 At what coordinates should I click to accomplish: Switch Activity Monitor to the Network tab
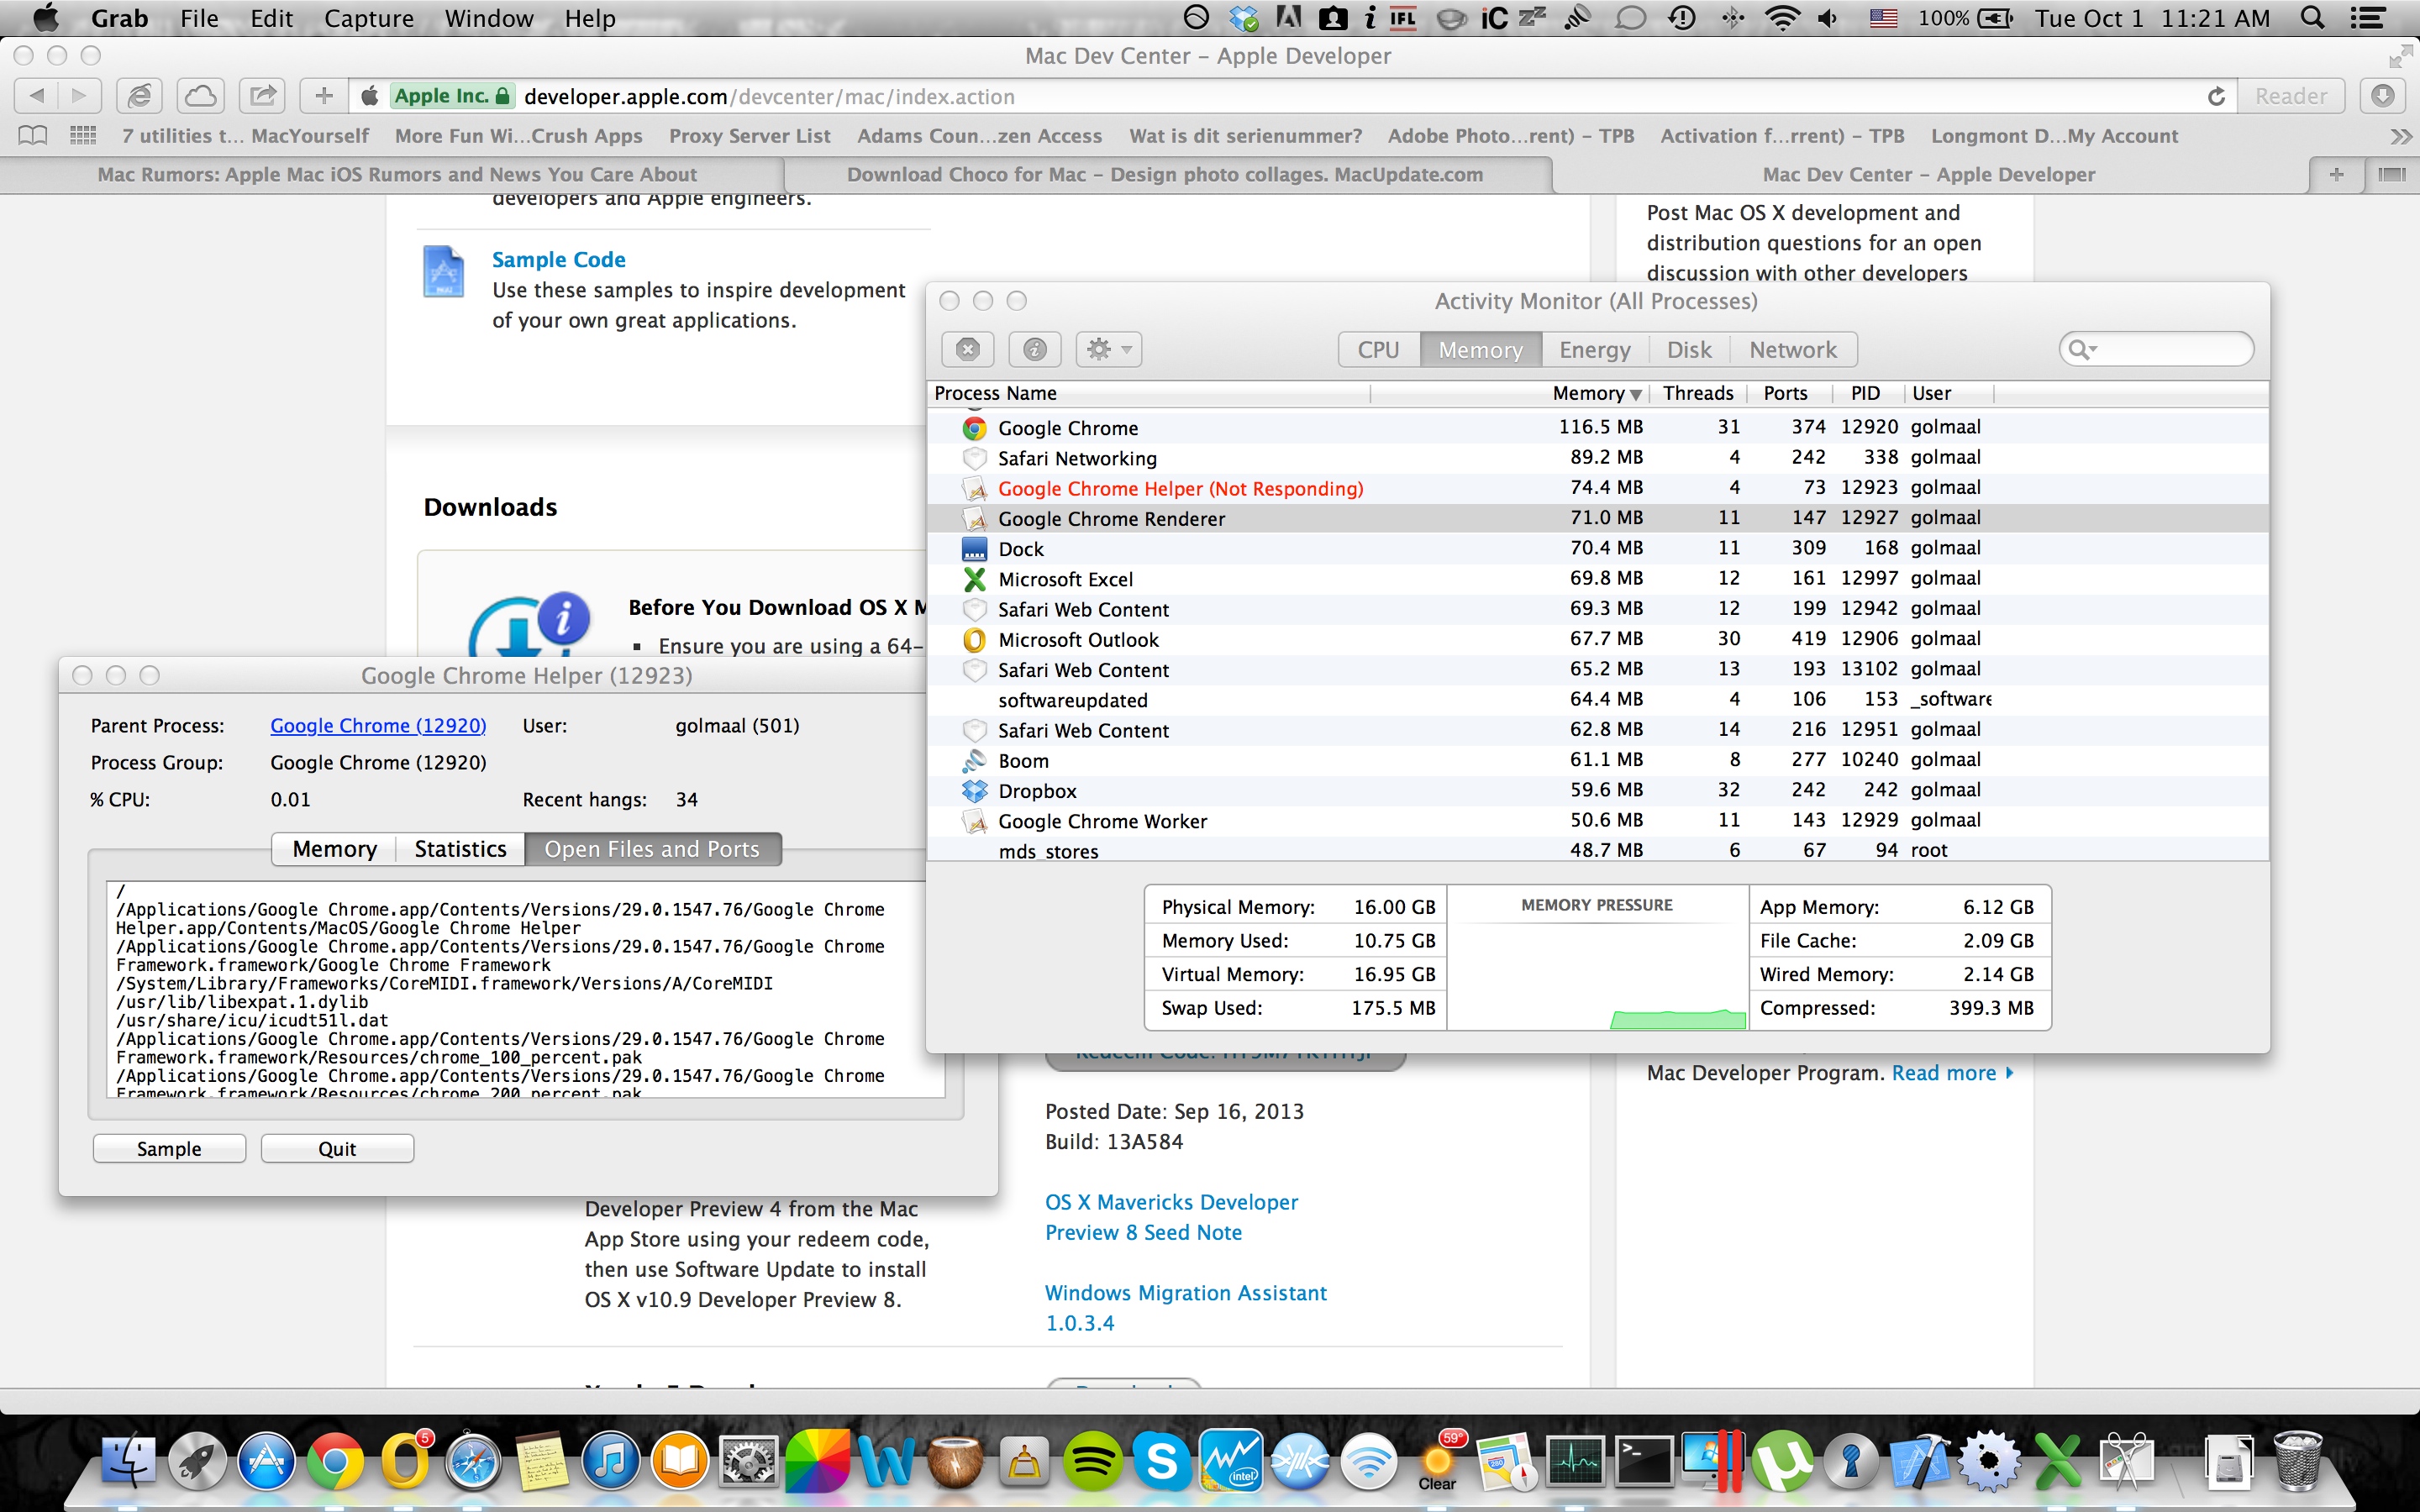(1793, 350)
